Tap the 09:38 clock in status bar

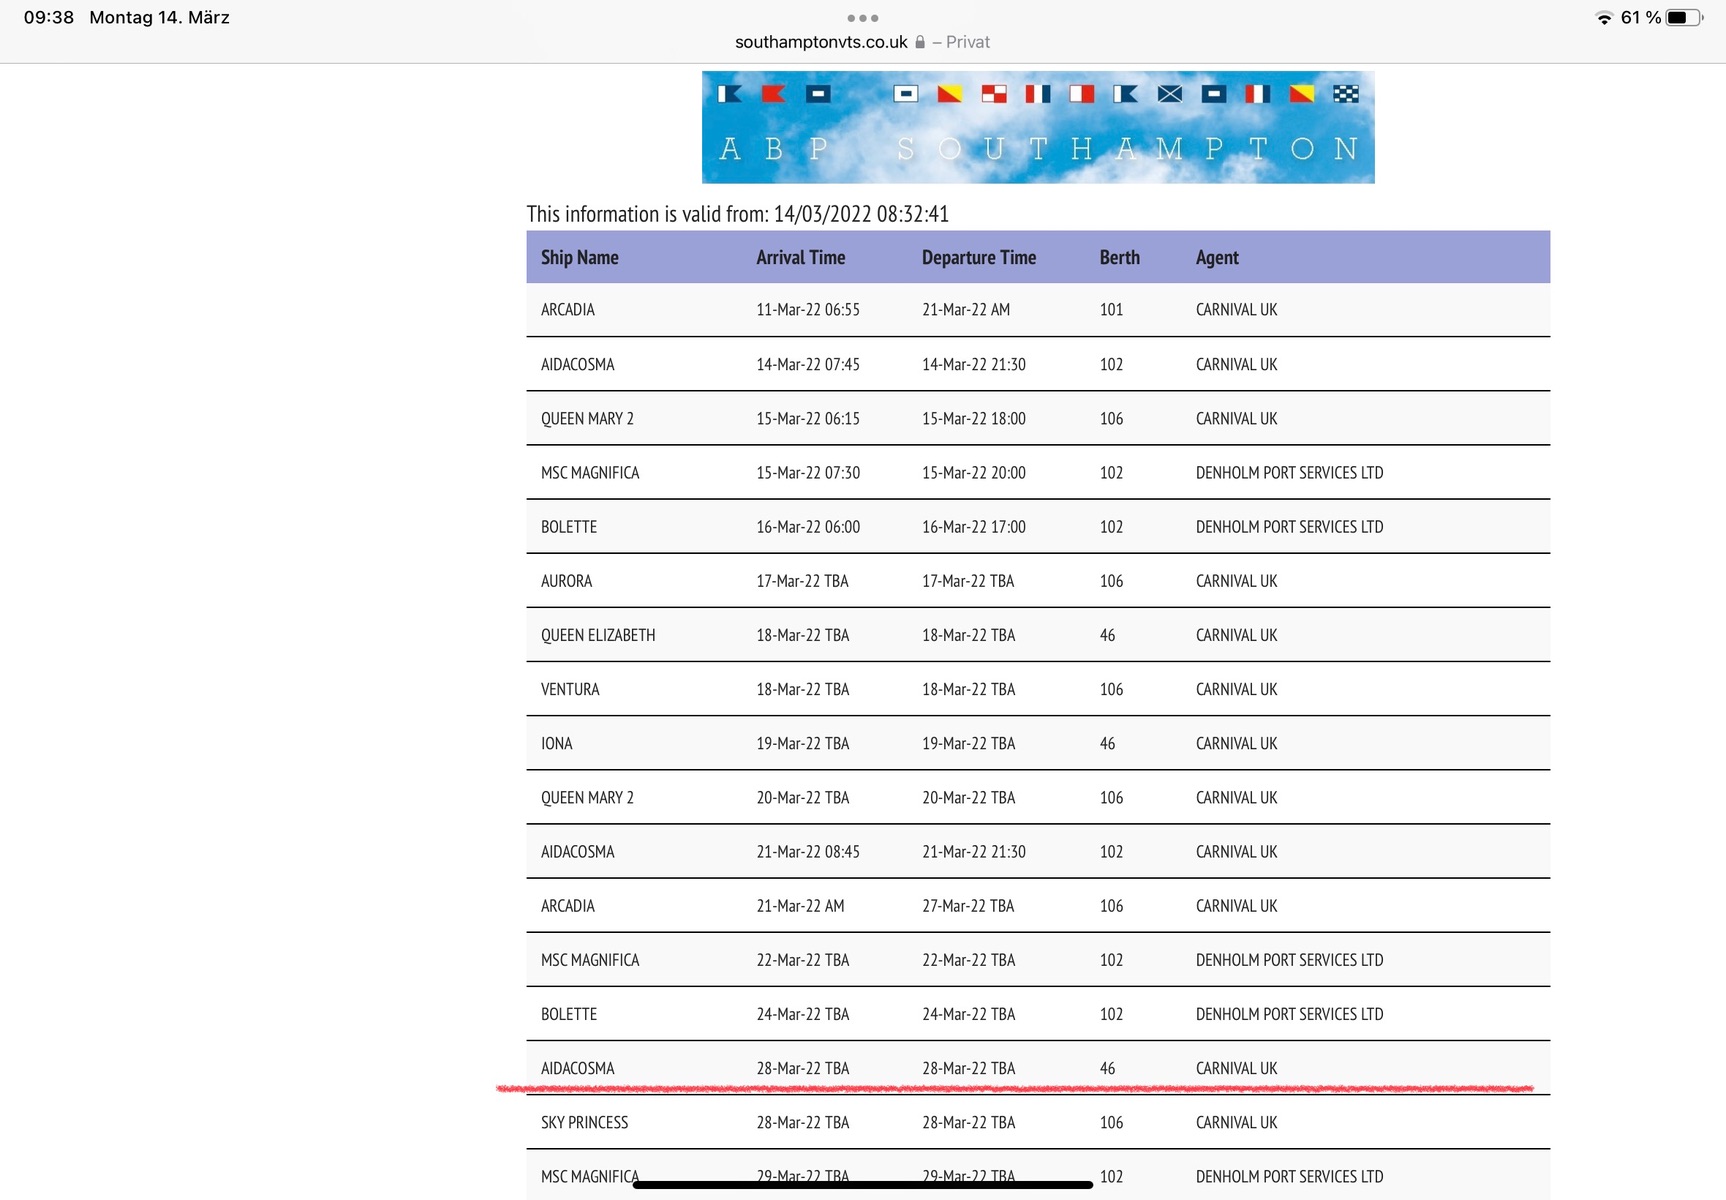pos(49,18)
